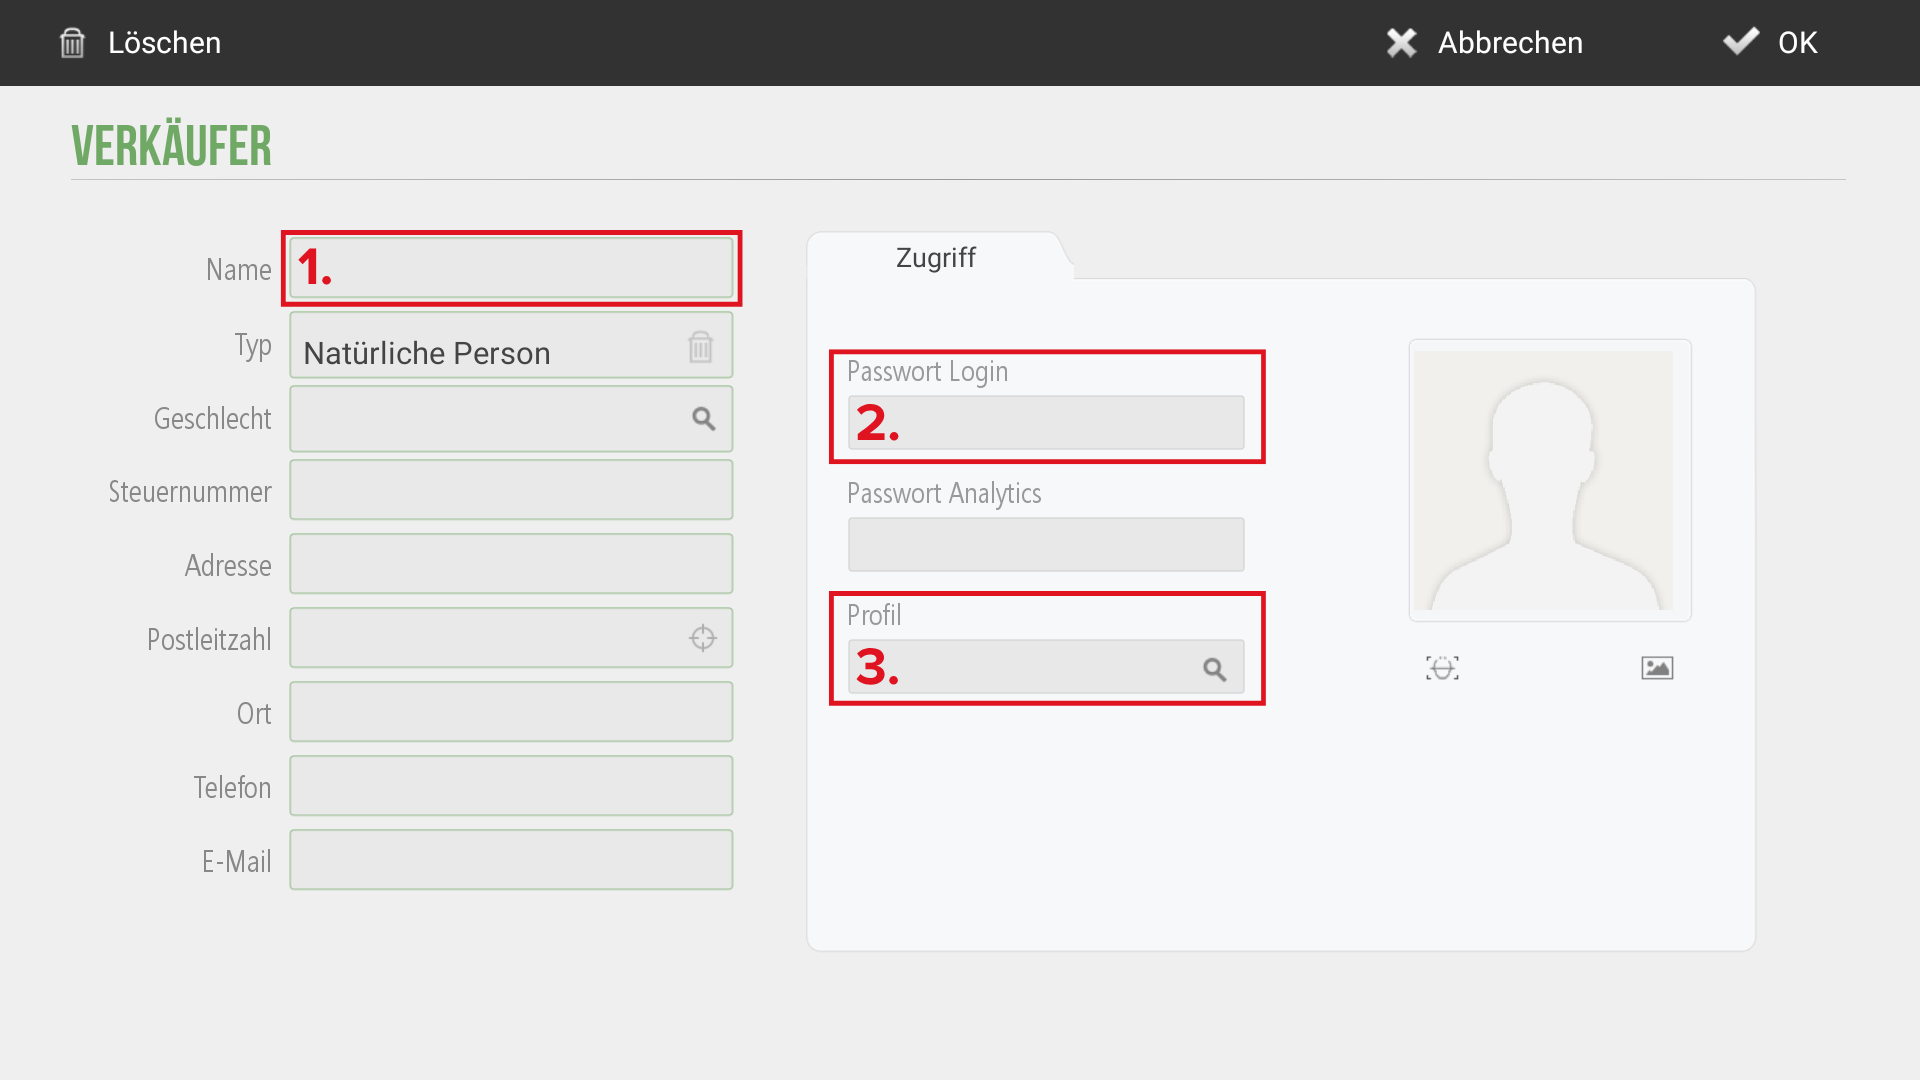Click the checkmark icon beside OK
The height and width of the screenshot is (1080, 1920).
(1741, 41)
